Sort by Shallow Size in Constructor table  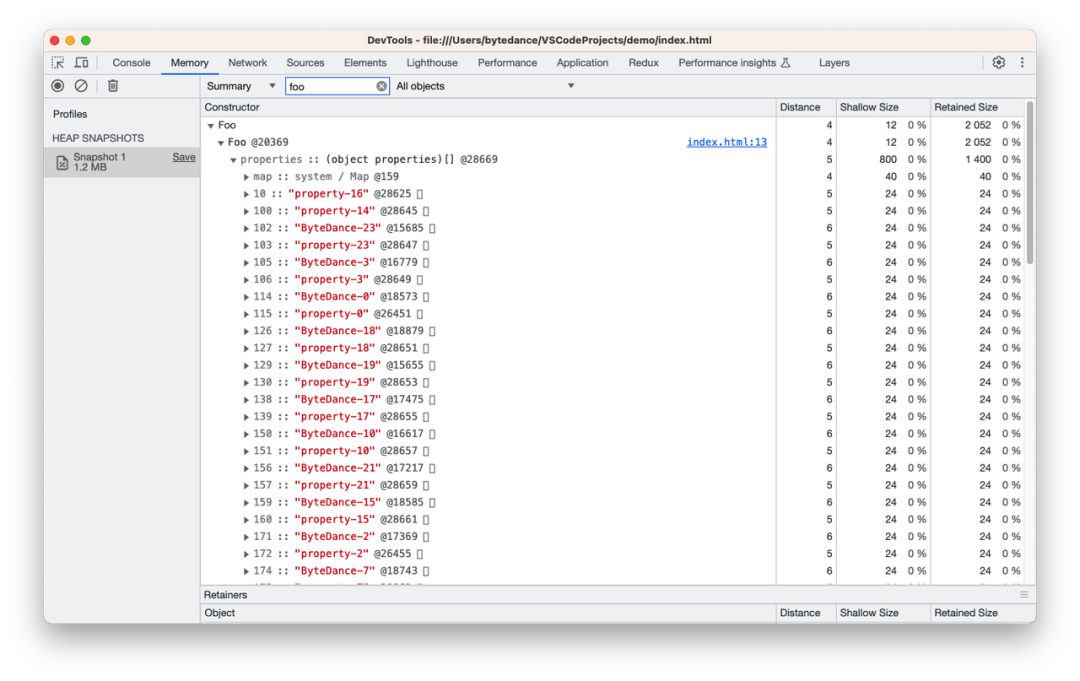(x=882, y=107)
